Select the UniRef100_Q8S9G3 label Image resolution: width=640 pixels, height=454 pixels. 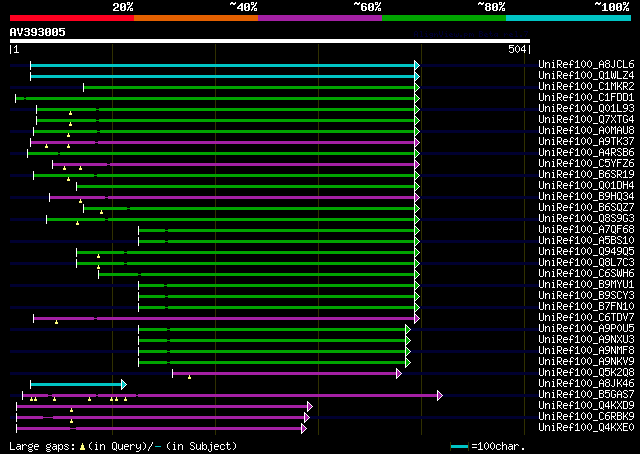click(x=586, y=219)
